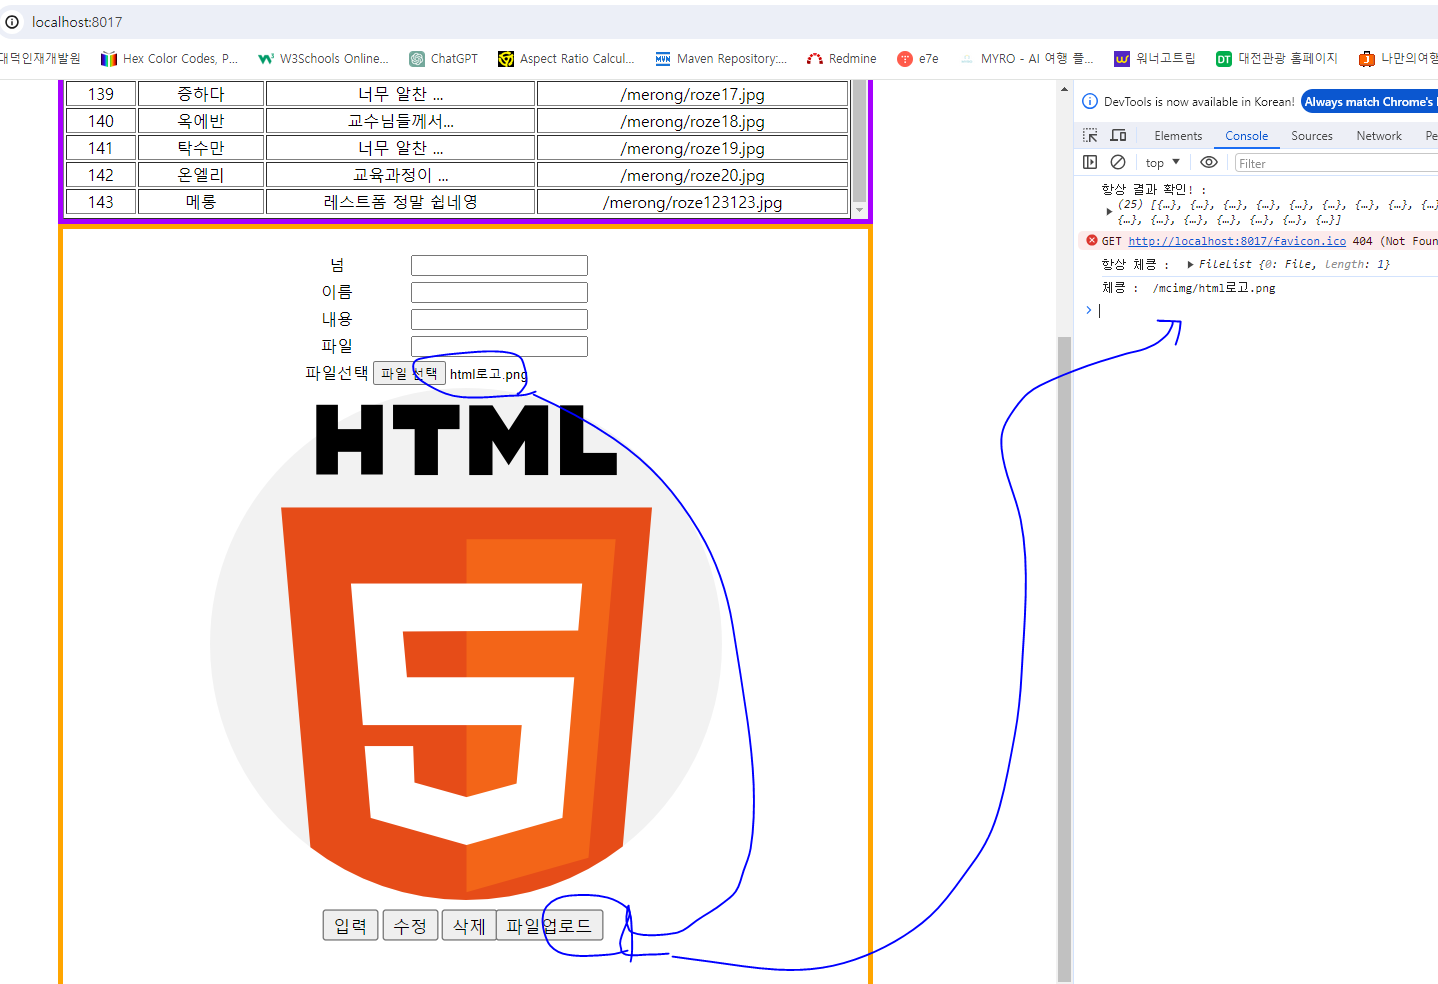Open the favicon.ico URL link in console
Viewport: 1438px width, 984px height.
(x=1237, y=241)
